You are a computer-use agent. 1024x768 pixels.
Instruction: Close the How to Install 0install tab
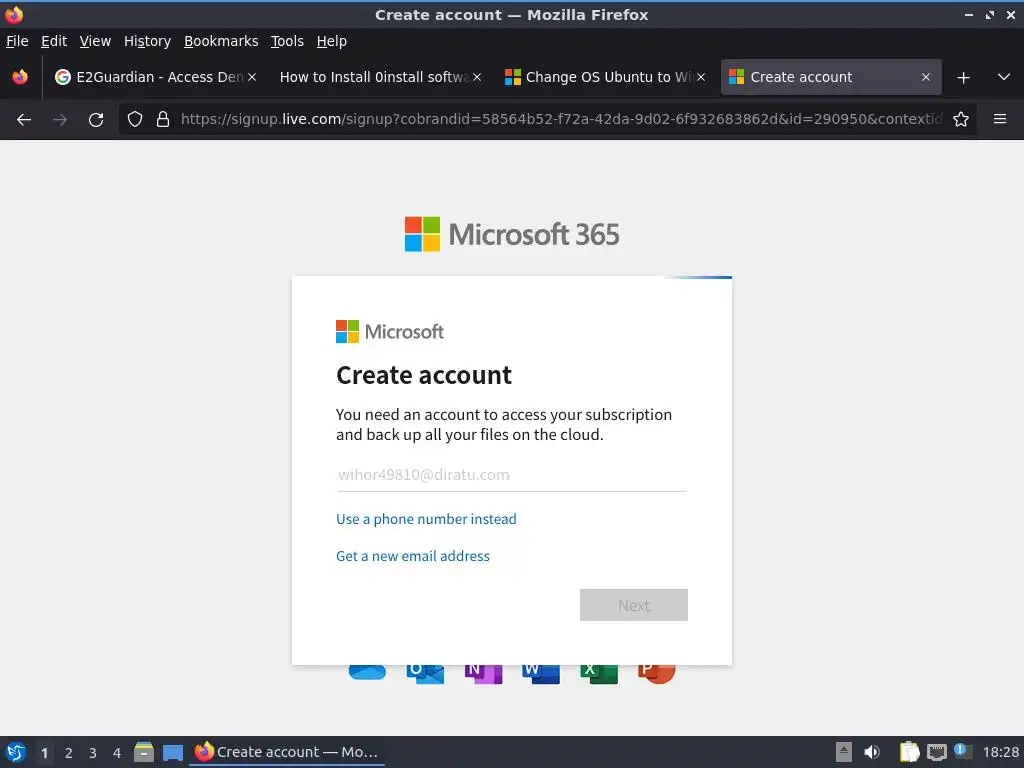(x=477, y=77)
